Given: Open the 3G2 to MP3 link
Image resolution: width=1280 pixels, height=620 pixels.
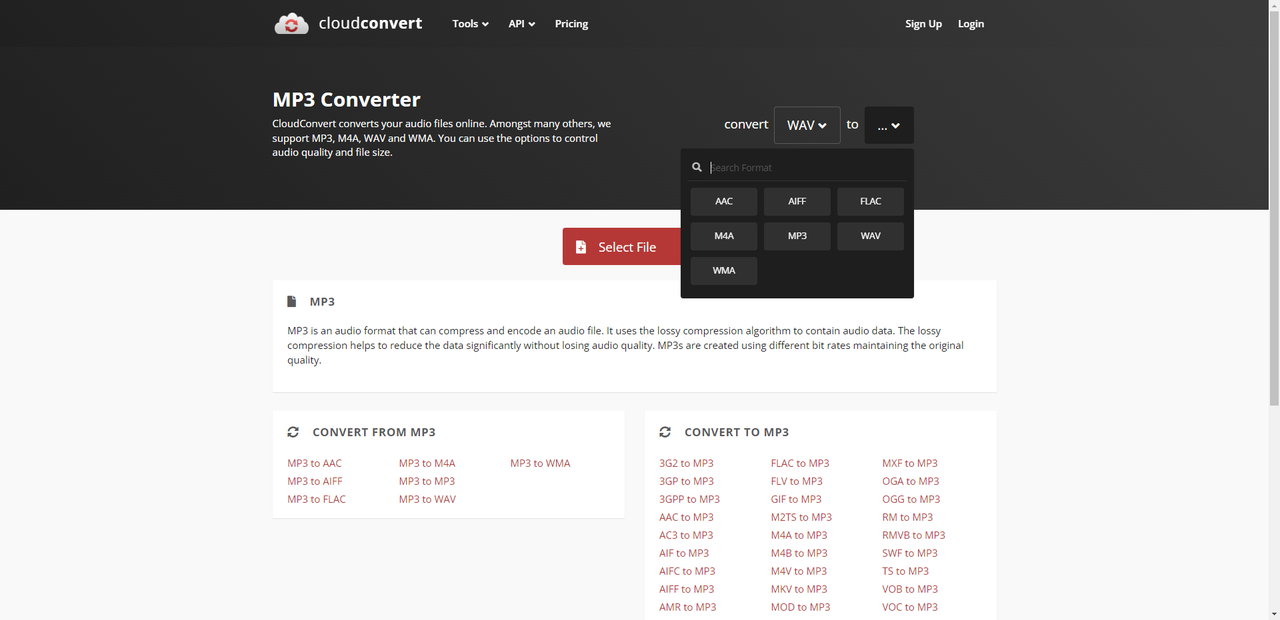Looking at the screenshot, I should [x=686, y=463].
